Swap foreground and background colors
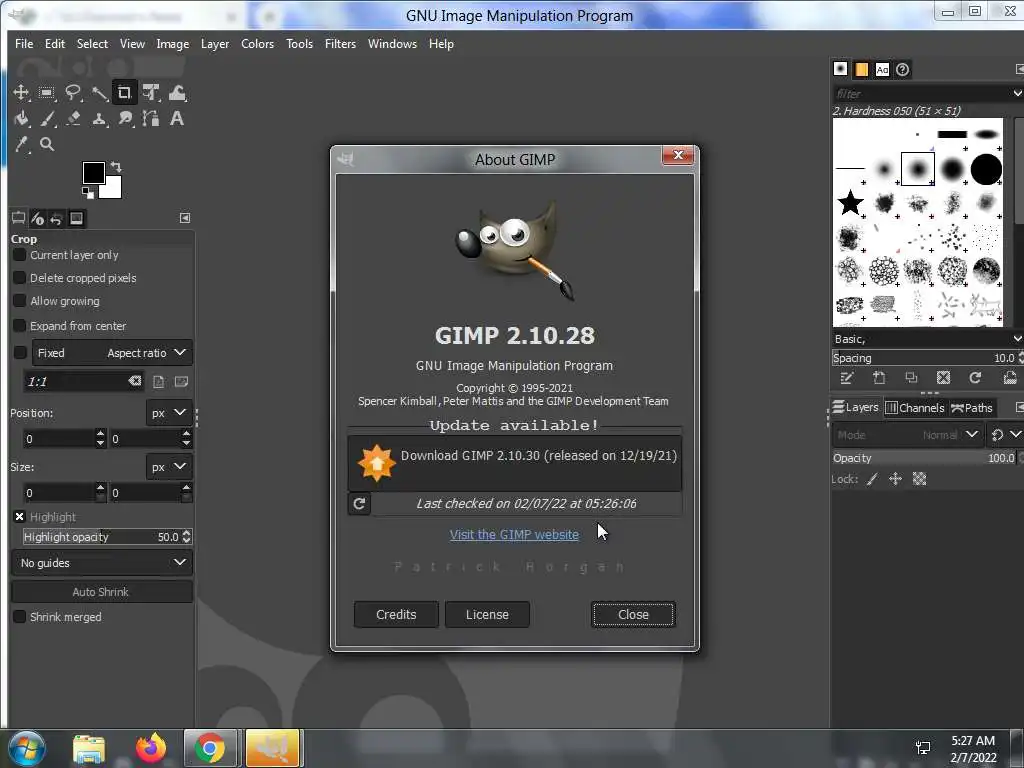Screen dimensions: 1024x768 pyautogui.click(x=116, y=167)
